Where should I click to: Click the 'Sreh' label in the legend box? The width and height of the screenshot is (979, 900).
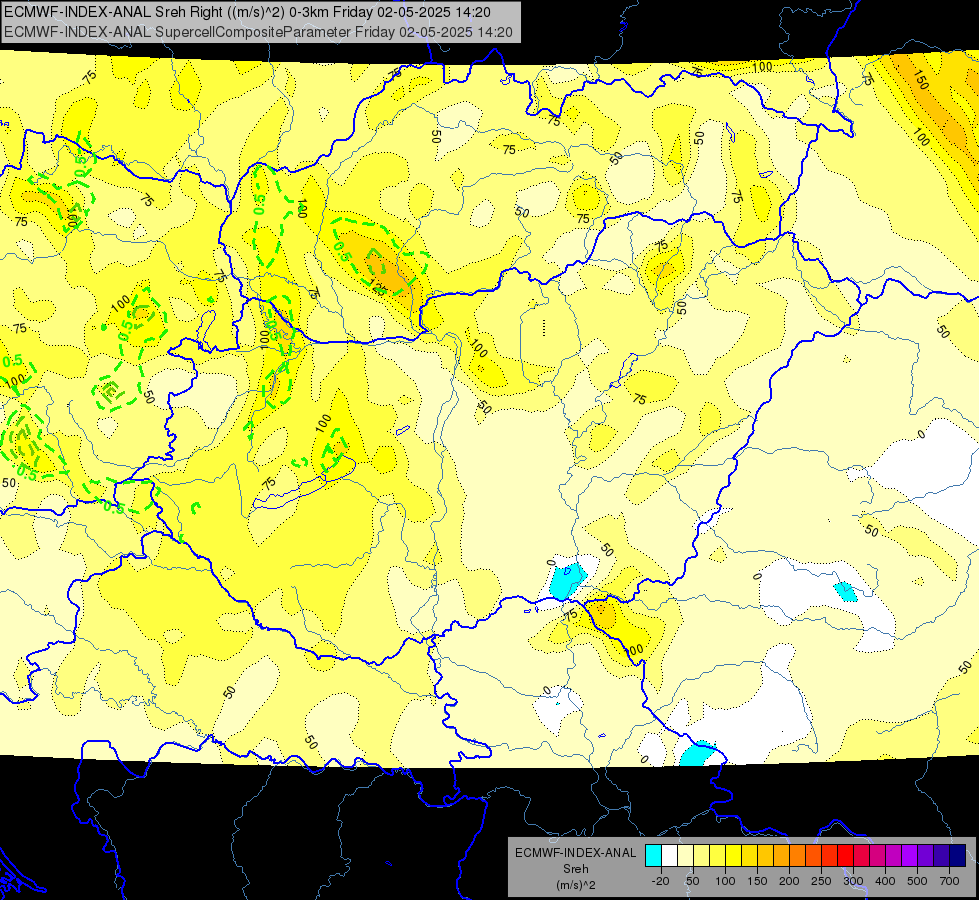576,869
